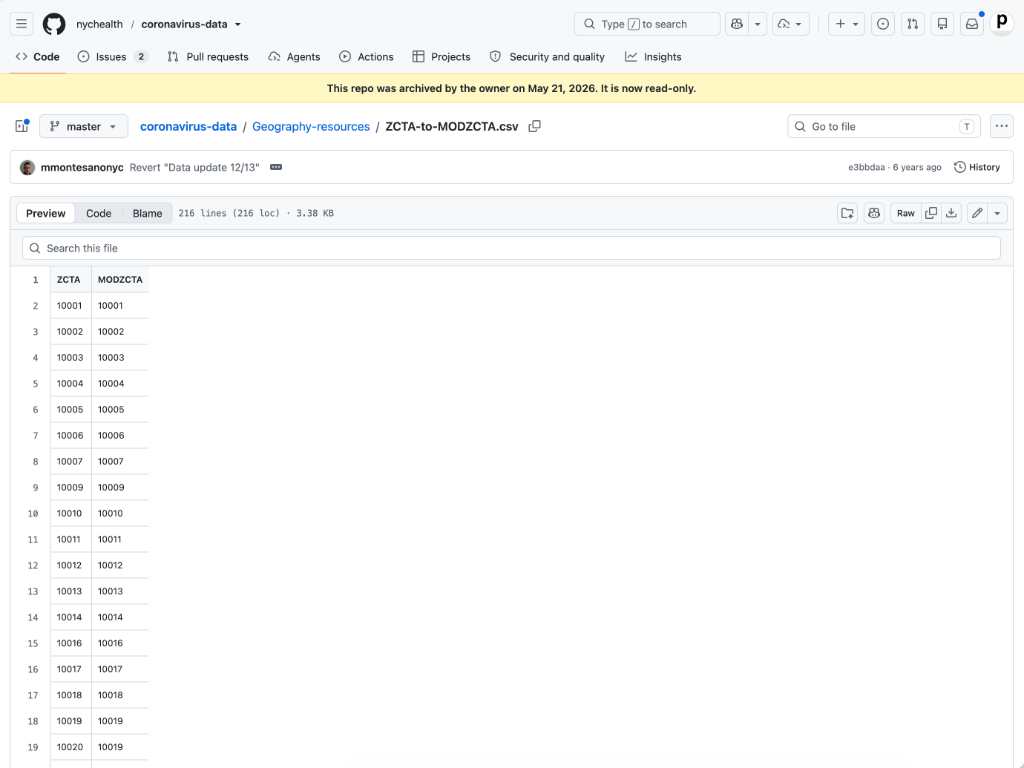This screenshot has height=768, width=1024.
Task: Download the raw file icon
Action: tap(952, 213)
